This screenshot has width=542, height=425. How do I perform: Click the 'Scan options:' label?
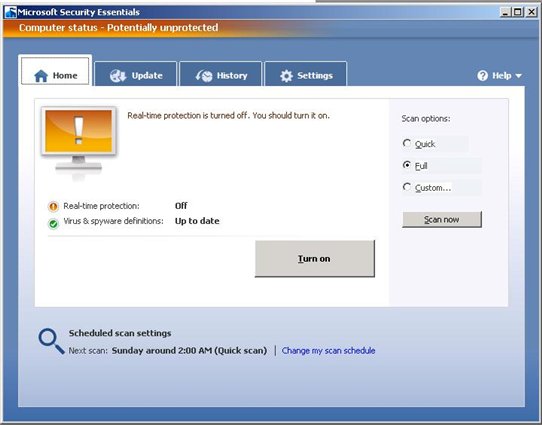pyautogui.click(x=426, y=119)
